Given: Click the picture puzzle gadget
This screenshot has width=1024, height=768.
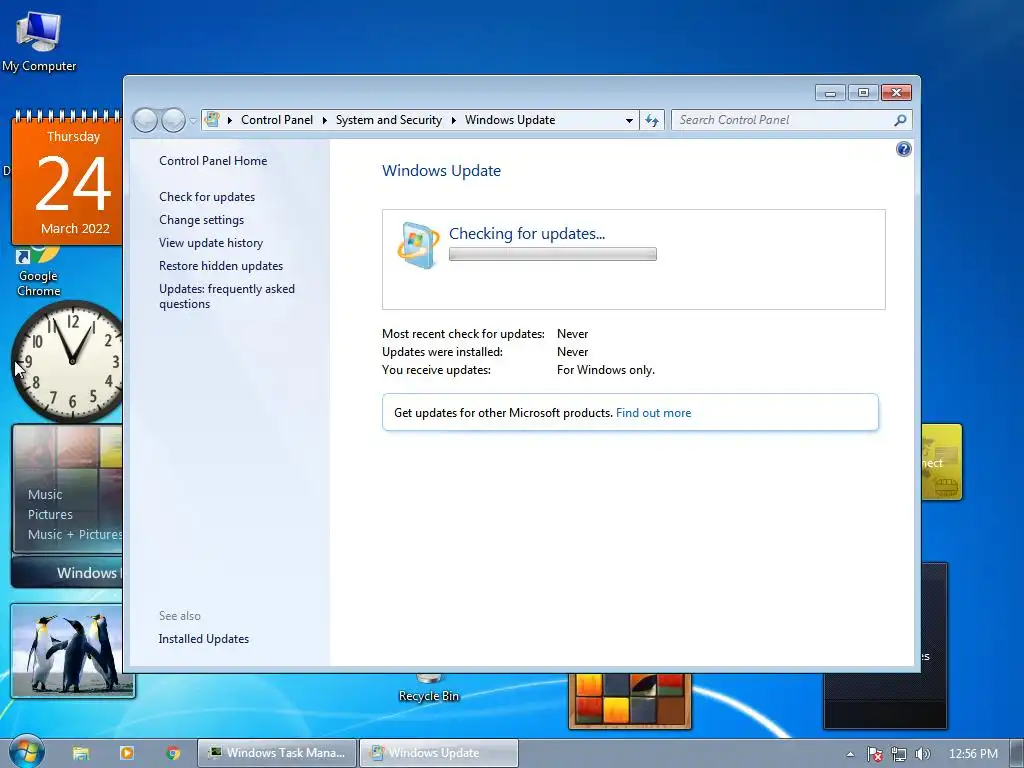Looking at the screenshot, I should point(630,700).
